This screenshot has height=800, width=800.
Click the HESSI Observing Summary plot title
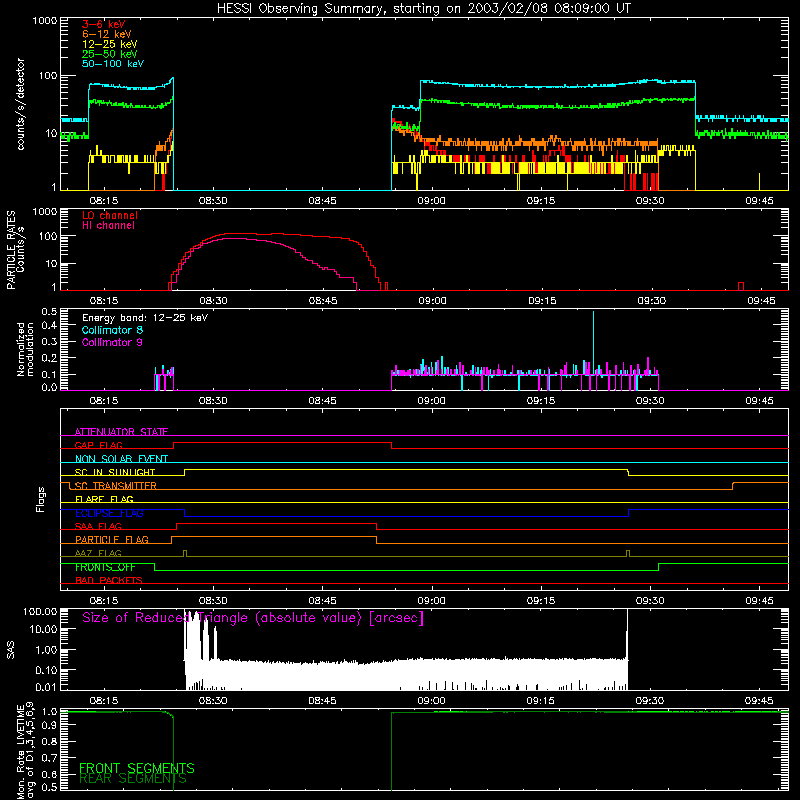pyautogui.click(x=424, y=9)
